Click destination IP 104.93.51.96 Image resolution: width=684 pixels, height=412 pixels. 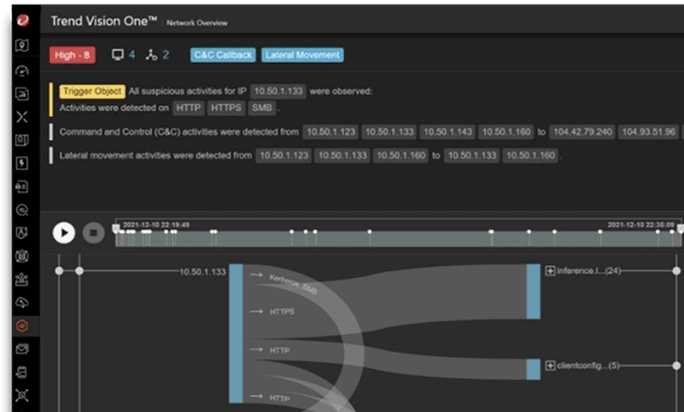point(649,132)
